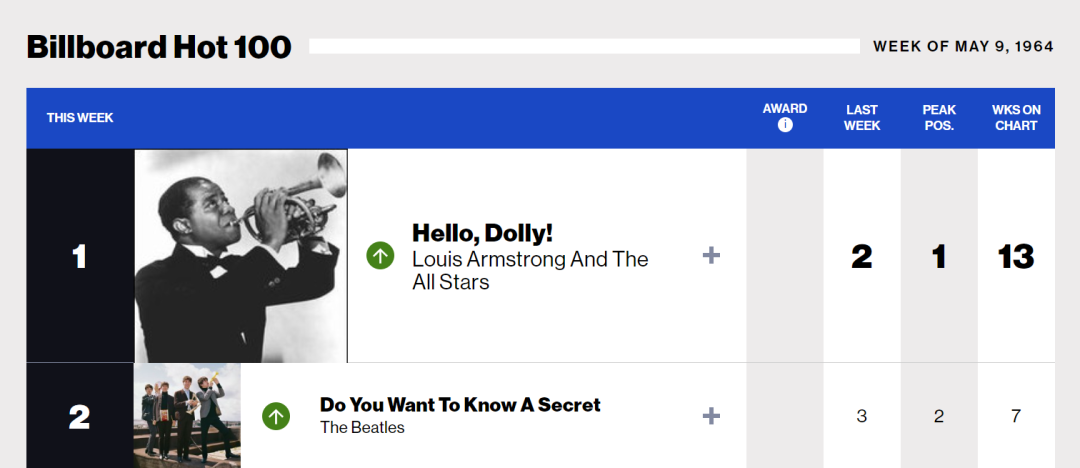Click the This Week column header

80,118
